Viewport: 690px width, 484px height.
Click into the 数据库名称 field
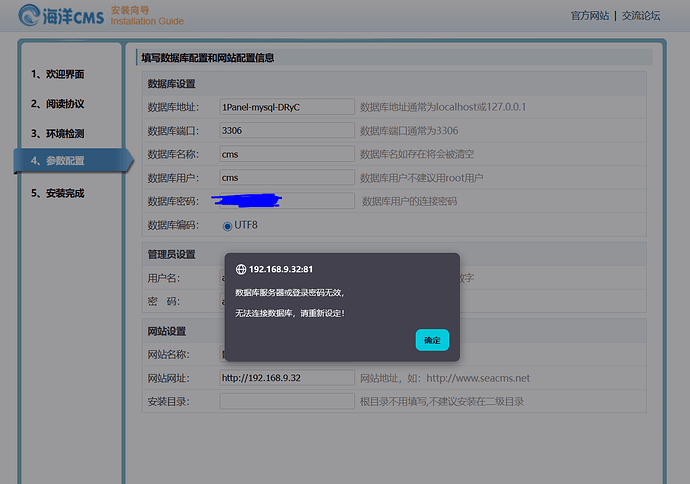coord(287,154)
